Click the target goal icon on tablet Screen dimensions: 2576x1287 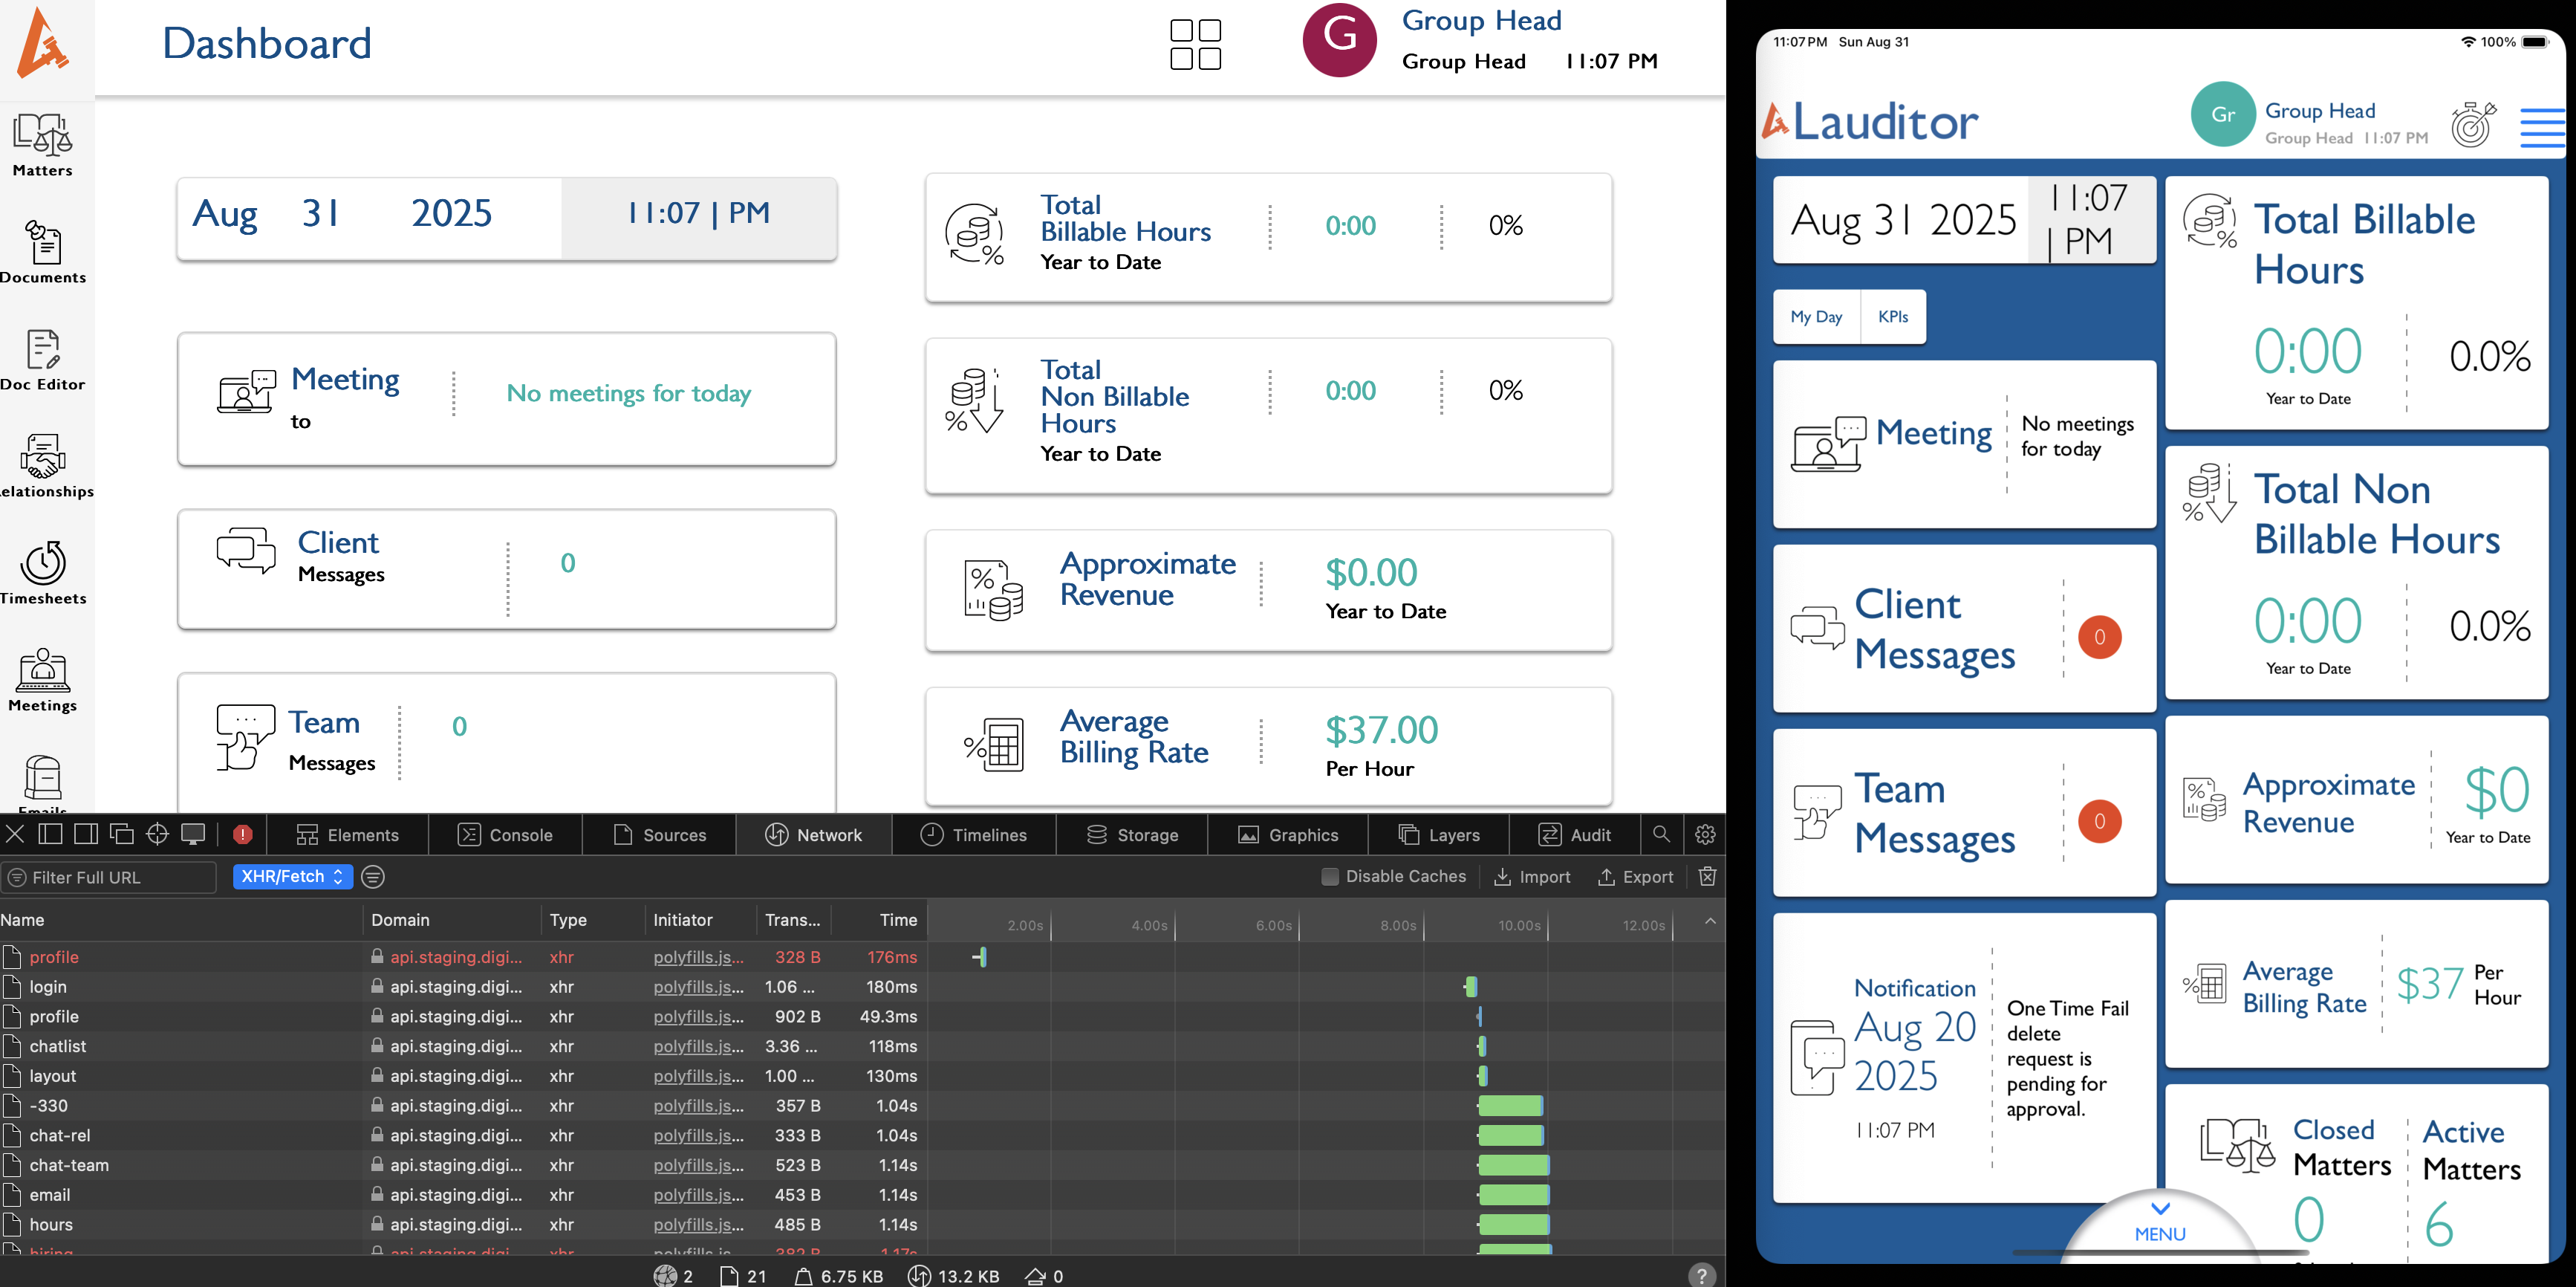point(2472,124)
